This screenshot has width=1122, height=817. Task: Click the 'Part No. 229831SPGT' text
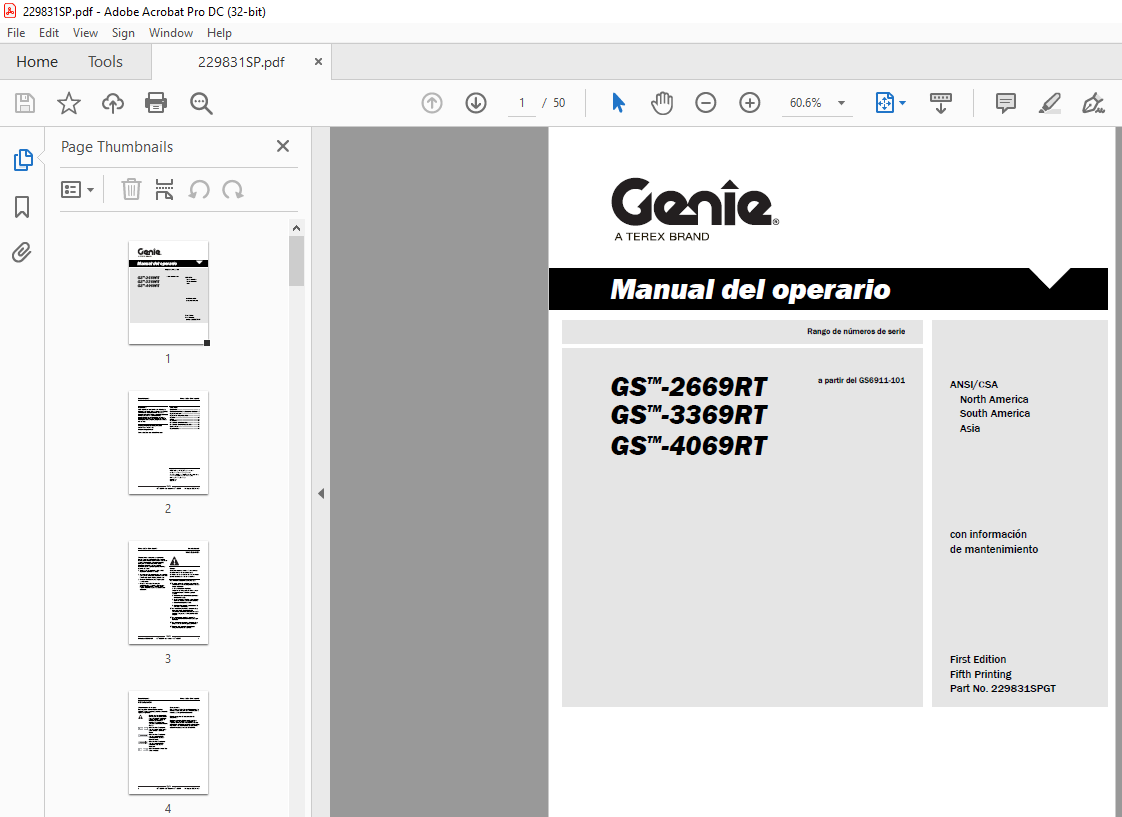pos(1003,689)
